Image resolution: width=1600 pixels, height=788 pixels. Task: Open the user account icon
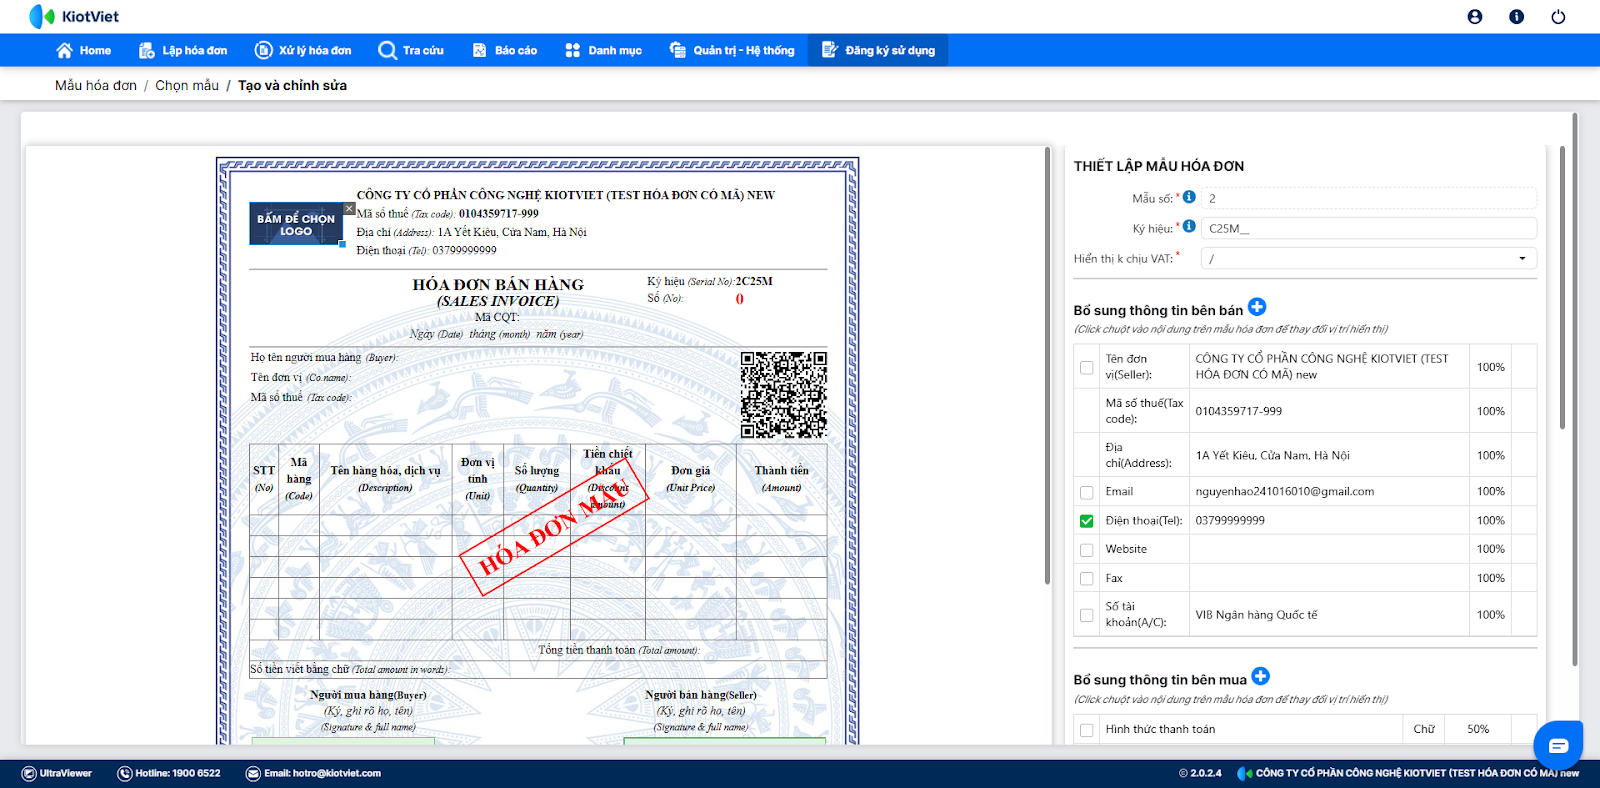(x=1475, y=16)
